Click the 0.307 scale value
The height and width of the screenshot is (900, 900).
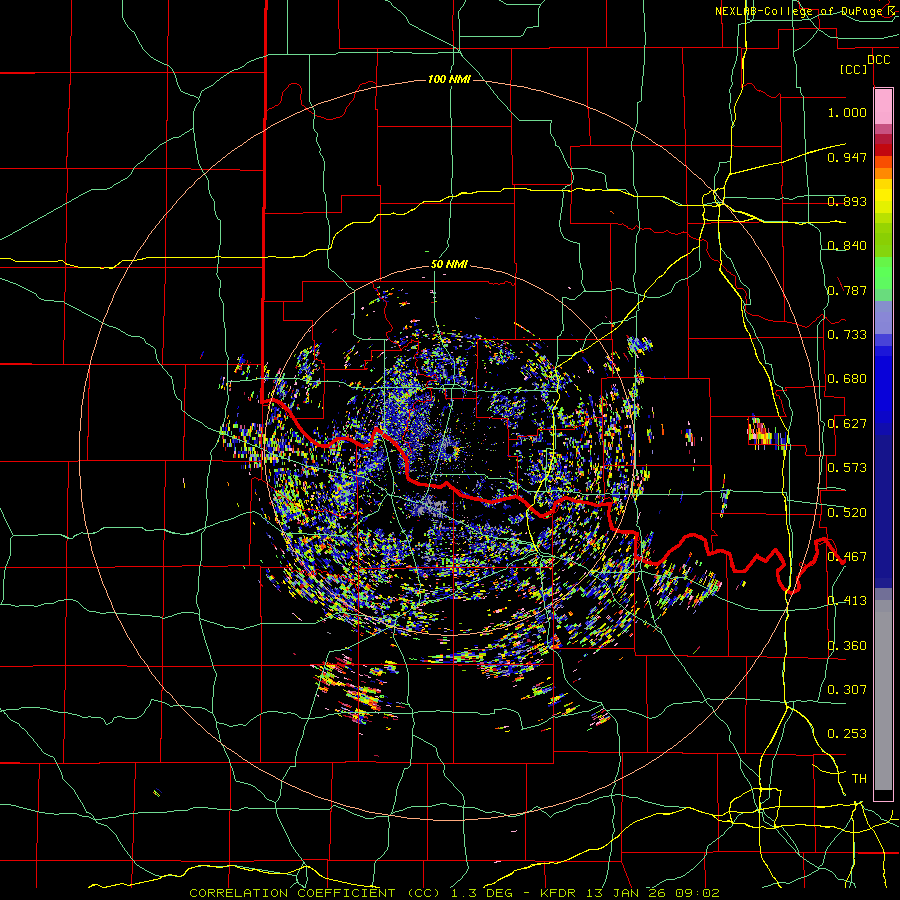[847, 690]
